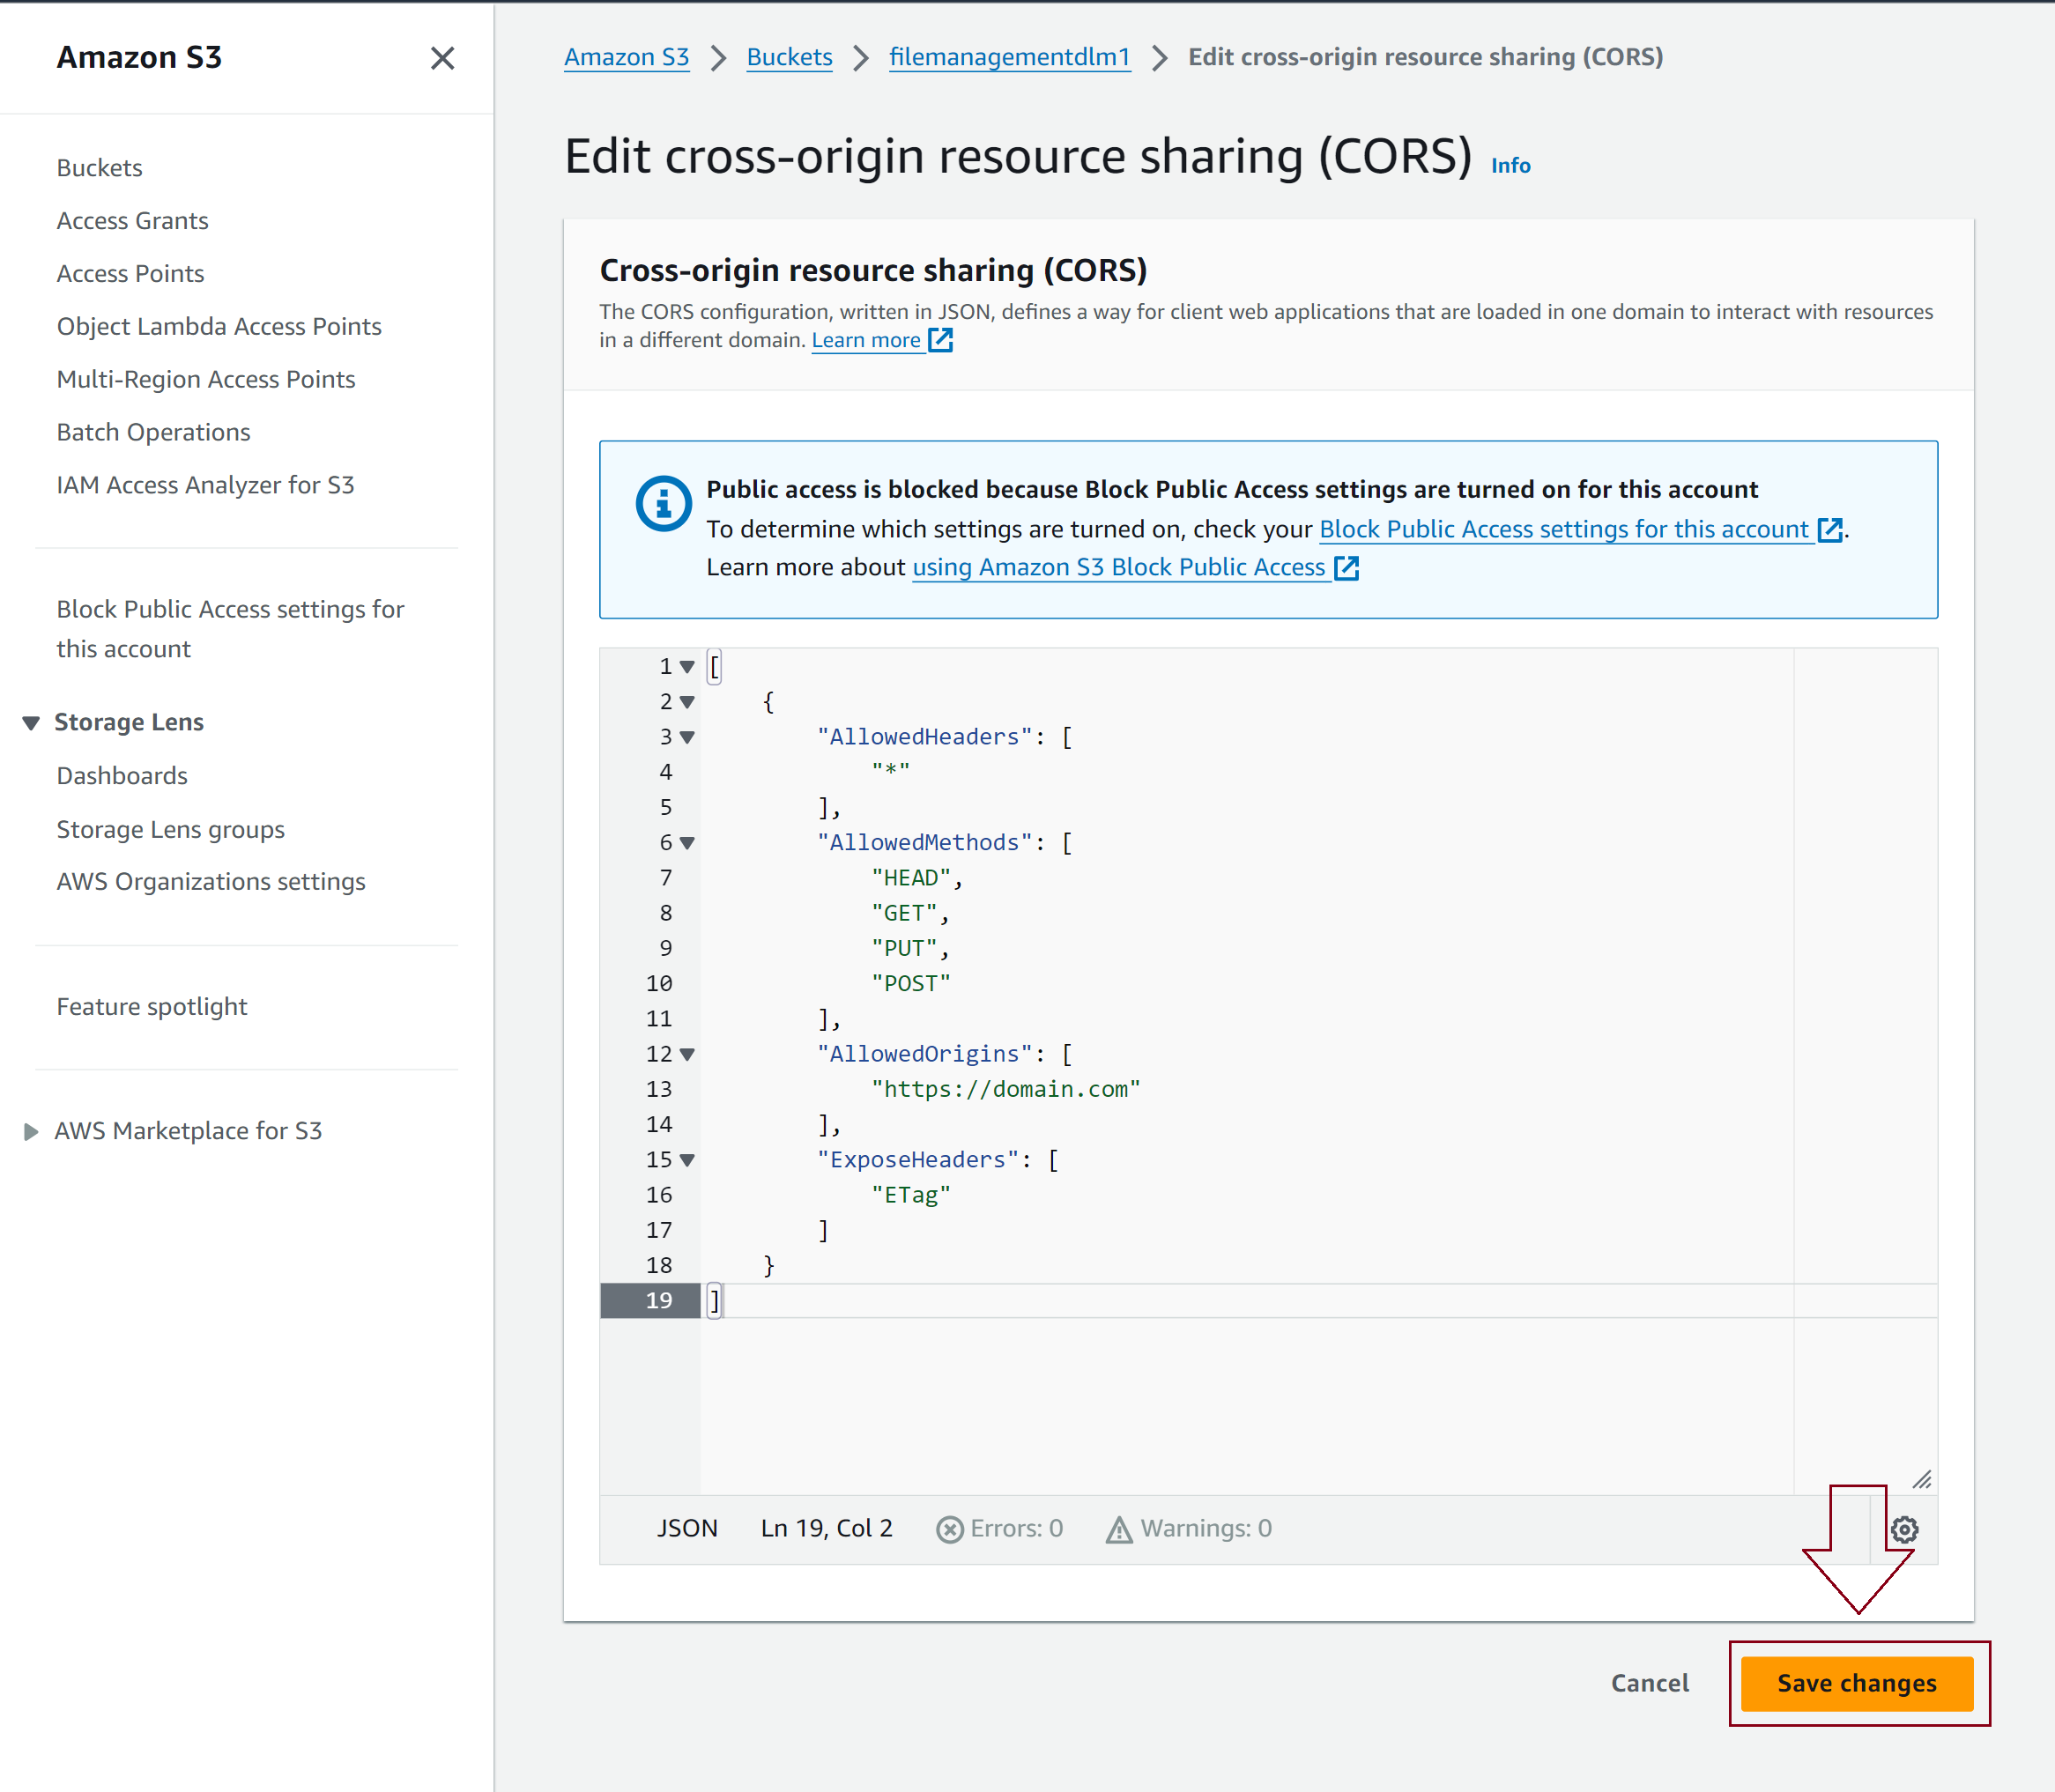Open Batch Operations in the sidebar
Screen dimensions: 2055x1792
(153, 432)
